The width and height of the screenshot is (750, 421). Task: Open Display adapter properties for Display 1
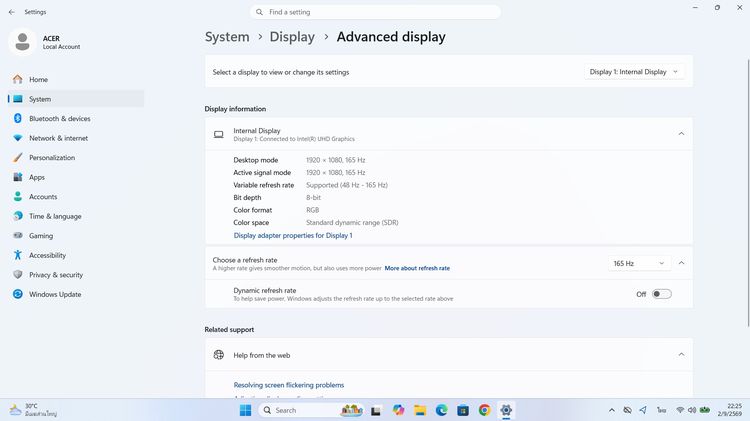(x=293, y=235)
